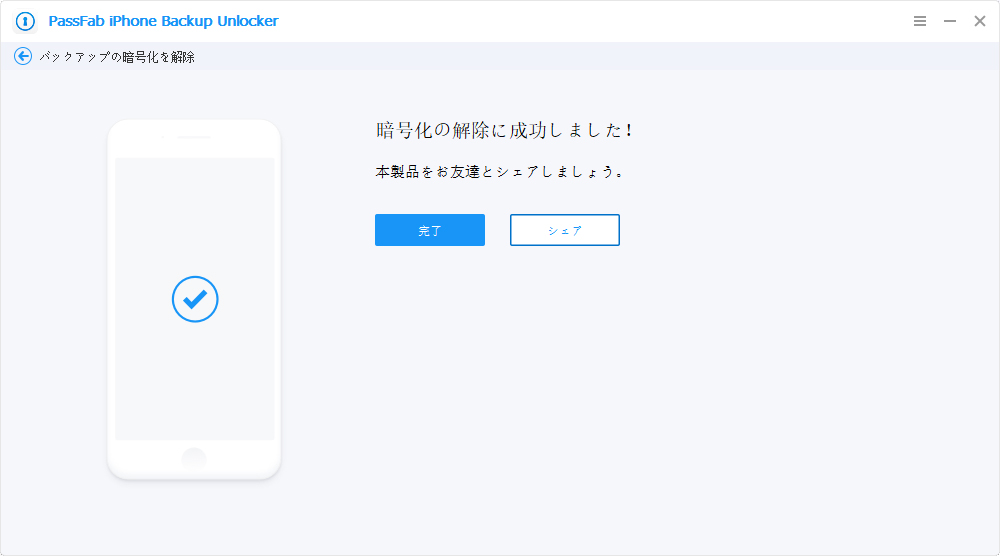Image resolution: width=1000 pixels, height=556 pixels.
Task: Click the 本製品をお友達とシェアしましょう message text
Action: (x=500, y=172)
